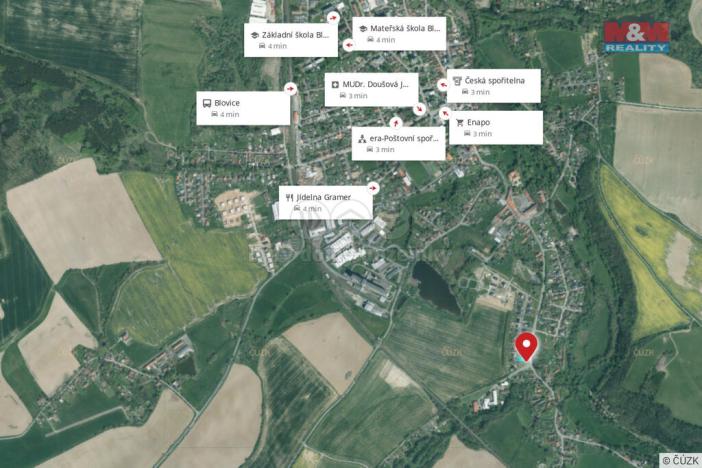702x468 pixels.
Task: Click the arrow marker next to Jídelna Gramer
Action: point(373,188)
